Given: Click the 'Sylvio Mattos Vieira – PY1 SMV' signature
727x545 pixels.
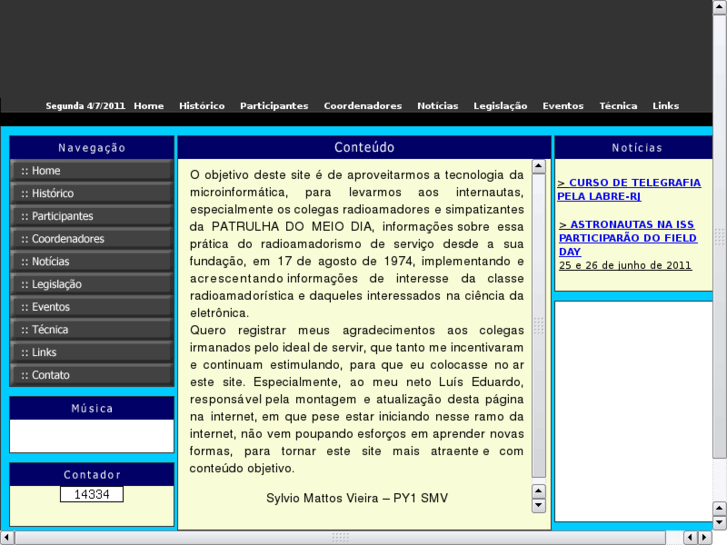Looking at the screenshot, I should click(x=357, y=498).
